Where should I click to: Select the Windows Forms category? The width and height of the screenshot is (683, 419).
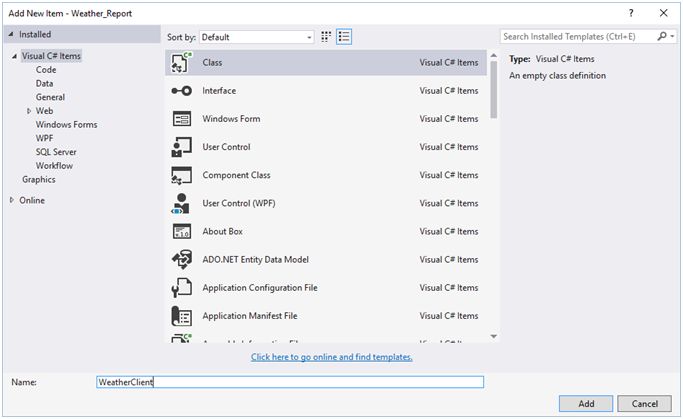click(67, 125)
